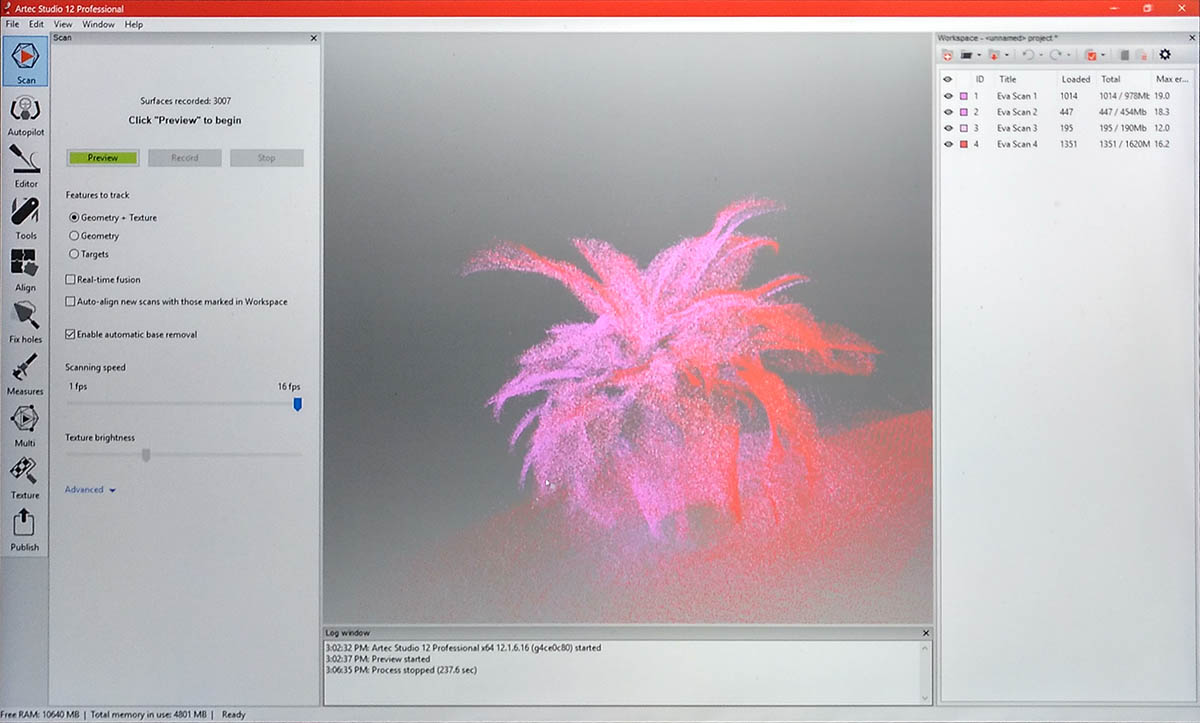Open the Window menu
1200x723 pixels.
tap(98, 24)
